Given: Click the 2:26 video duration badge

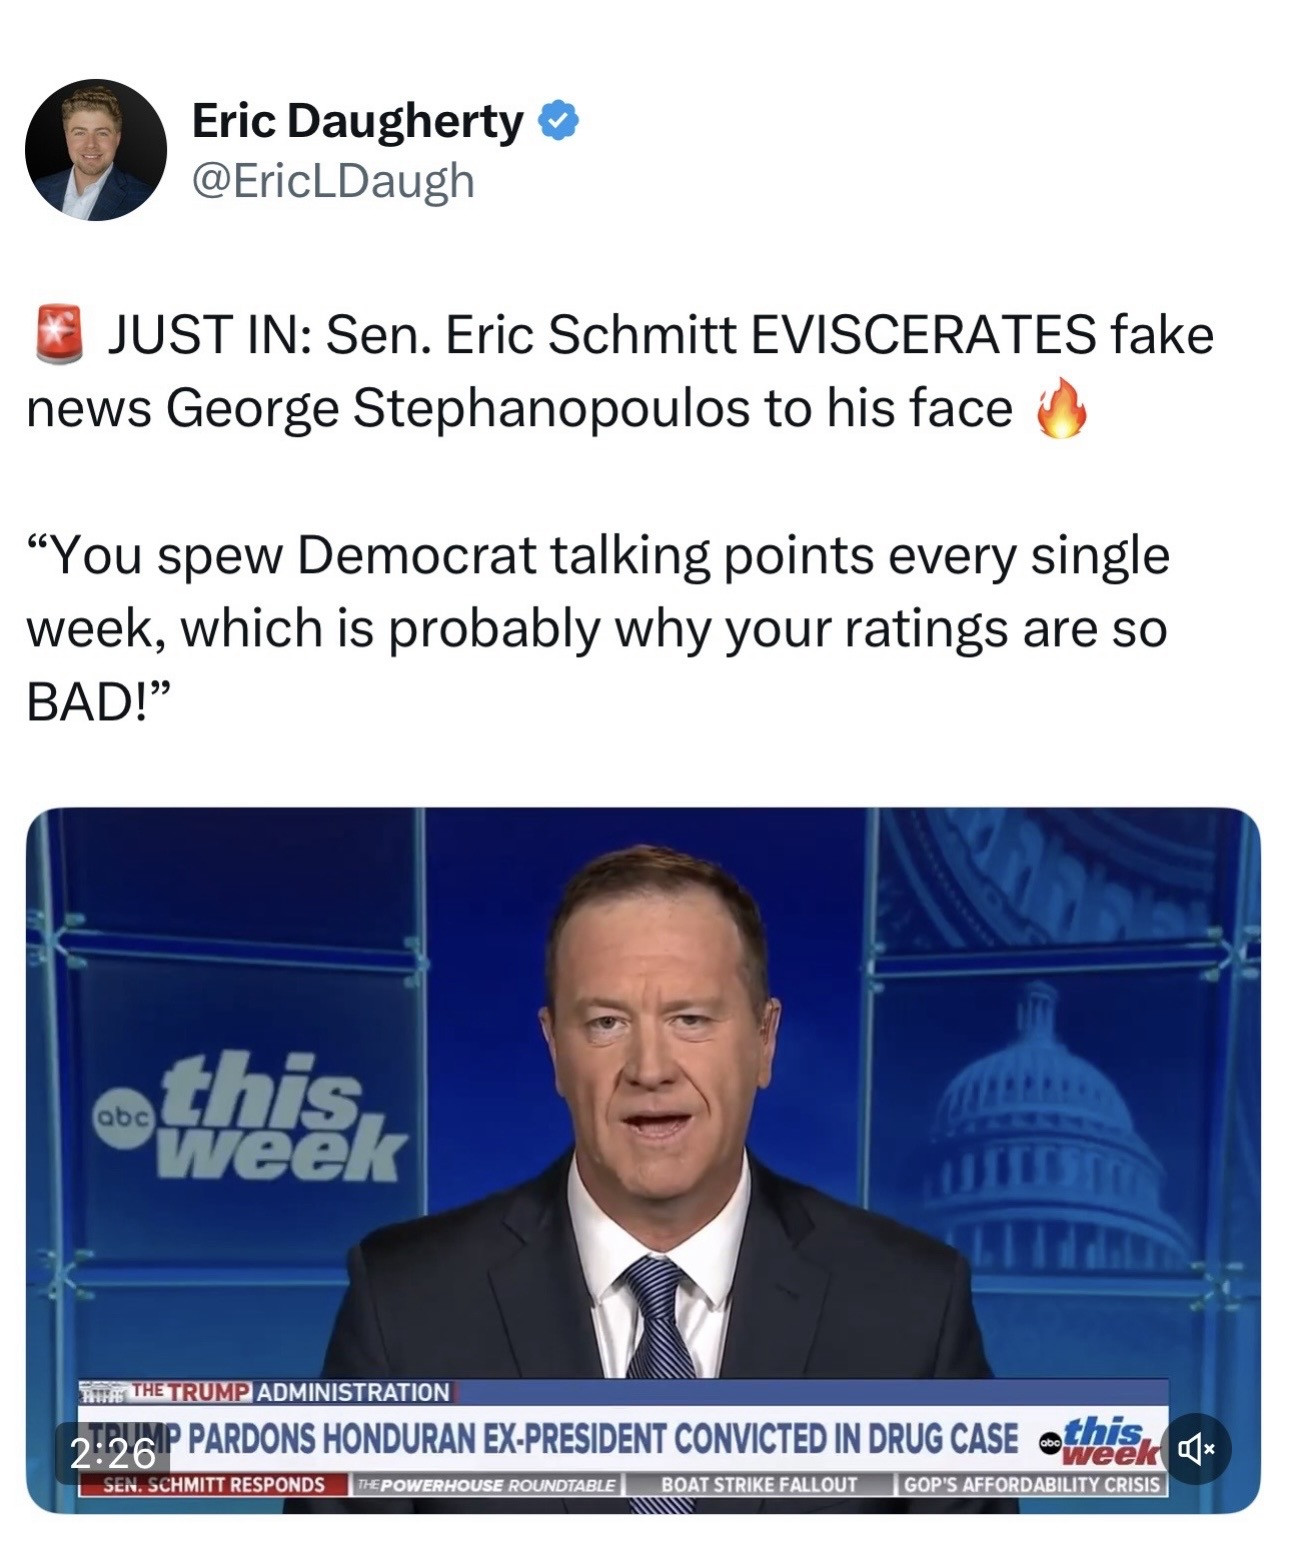Looking at the screenshot, I should [112, 1453].
